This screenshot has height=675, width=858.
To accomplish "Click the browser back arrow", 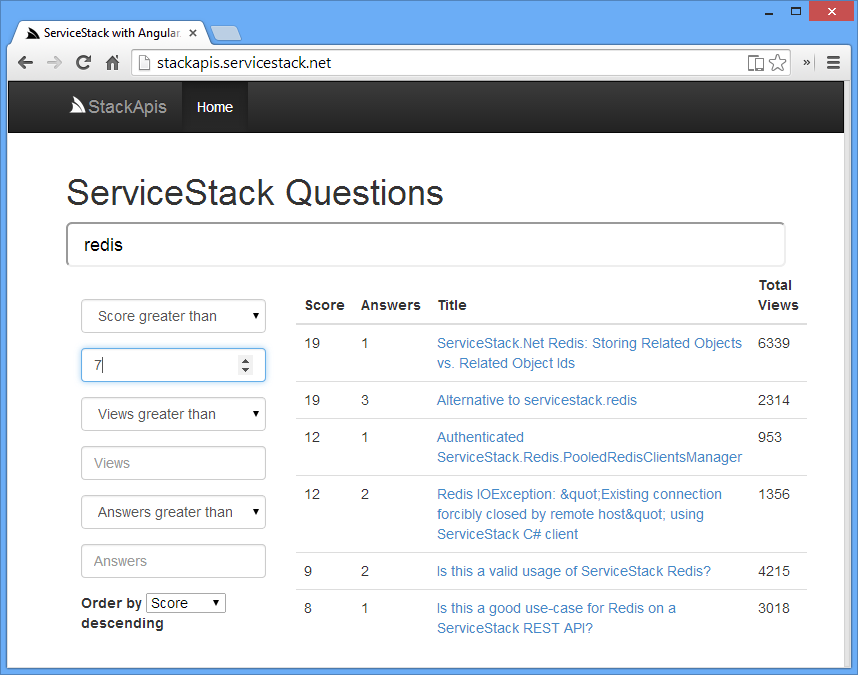I will (25, 63).
